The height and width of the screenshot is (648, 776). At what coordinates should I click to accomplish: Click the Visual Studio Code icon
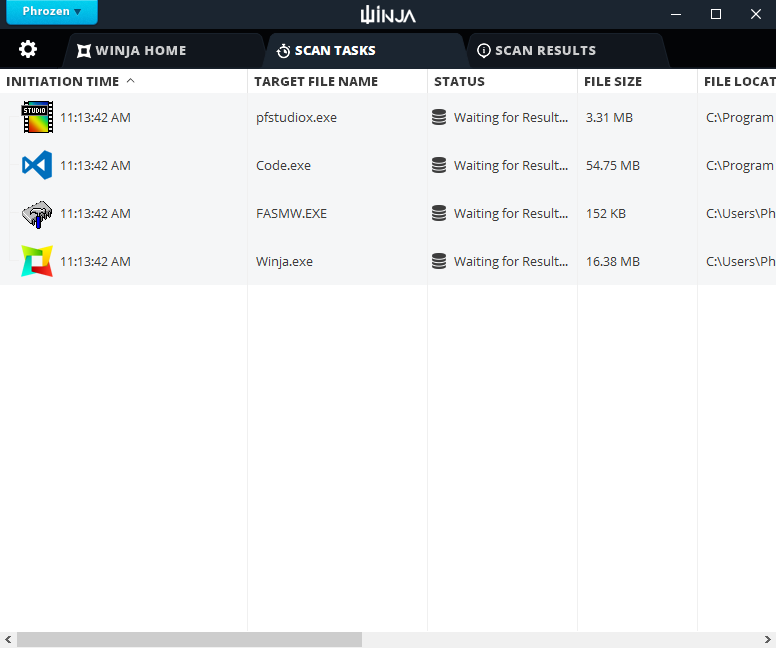point(37,165)
